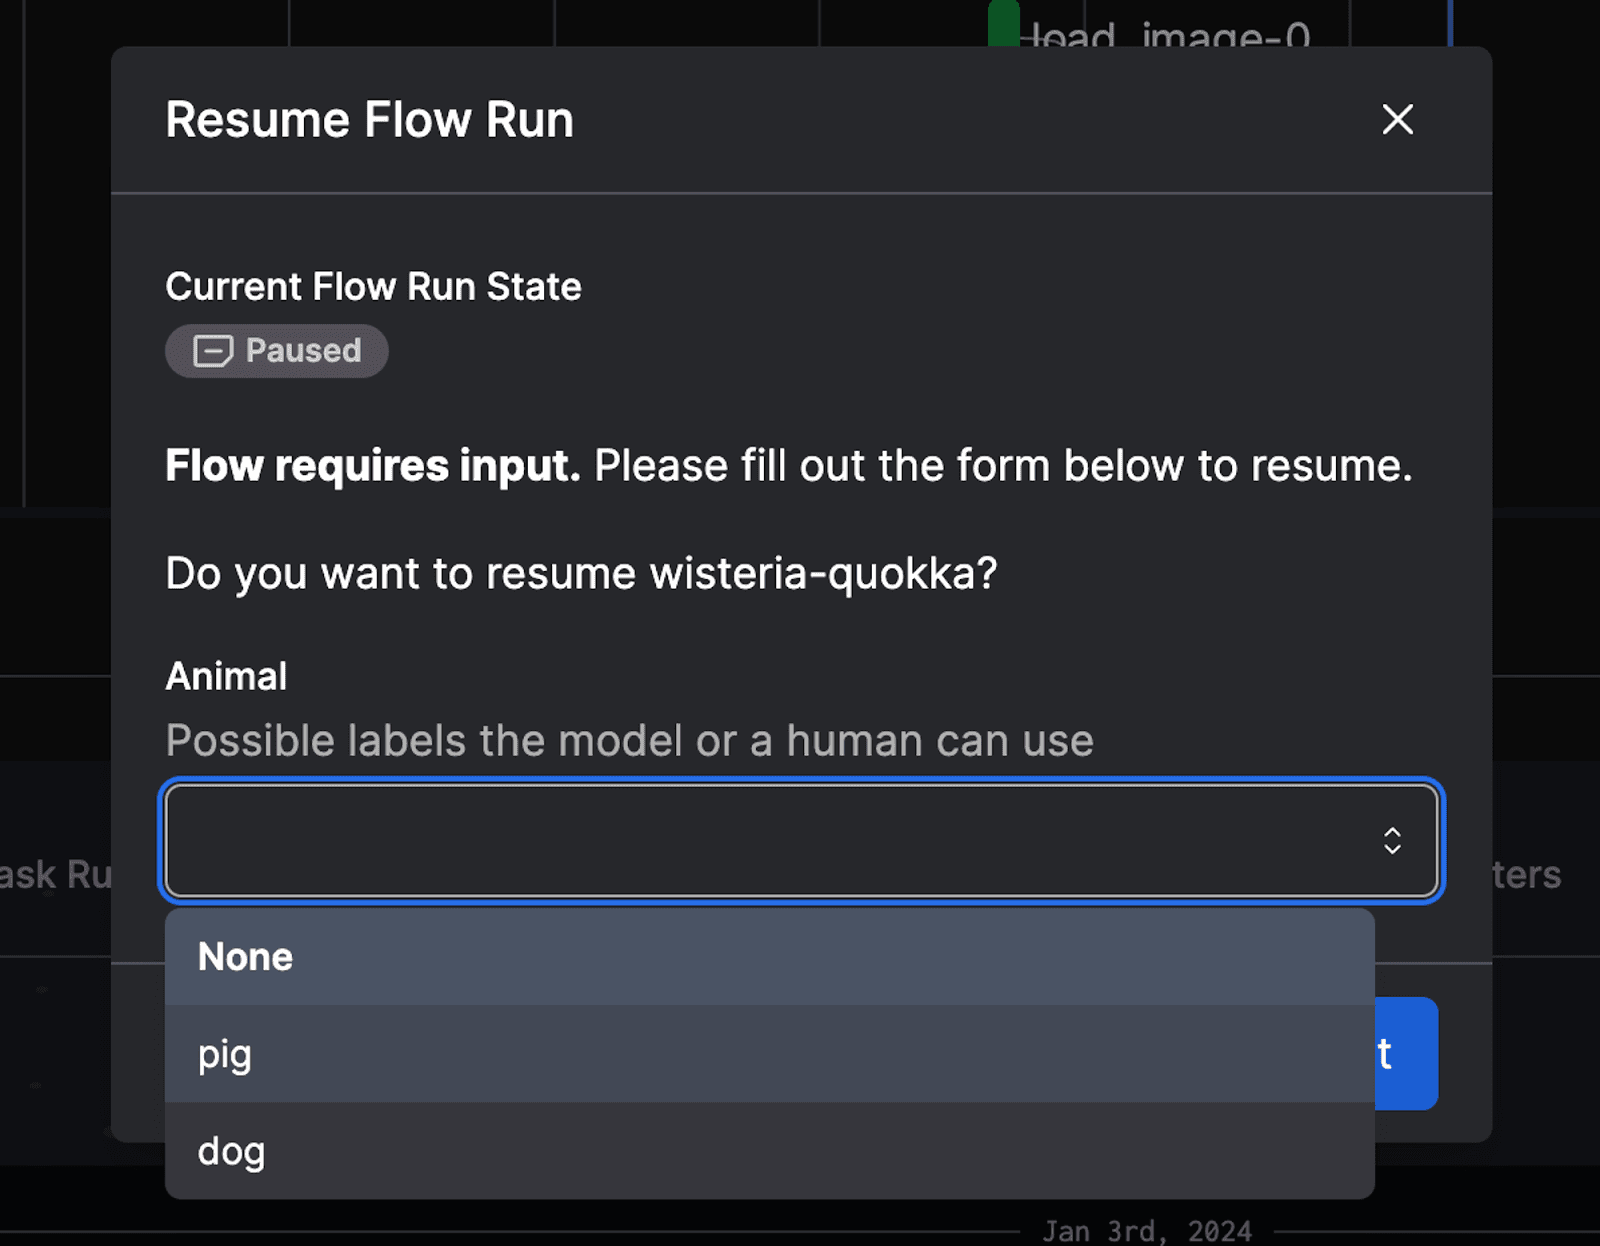Click the bold 'Flow requires input.' text
The width and height of the screenshot is (1600, 1246).
[372, 466]
